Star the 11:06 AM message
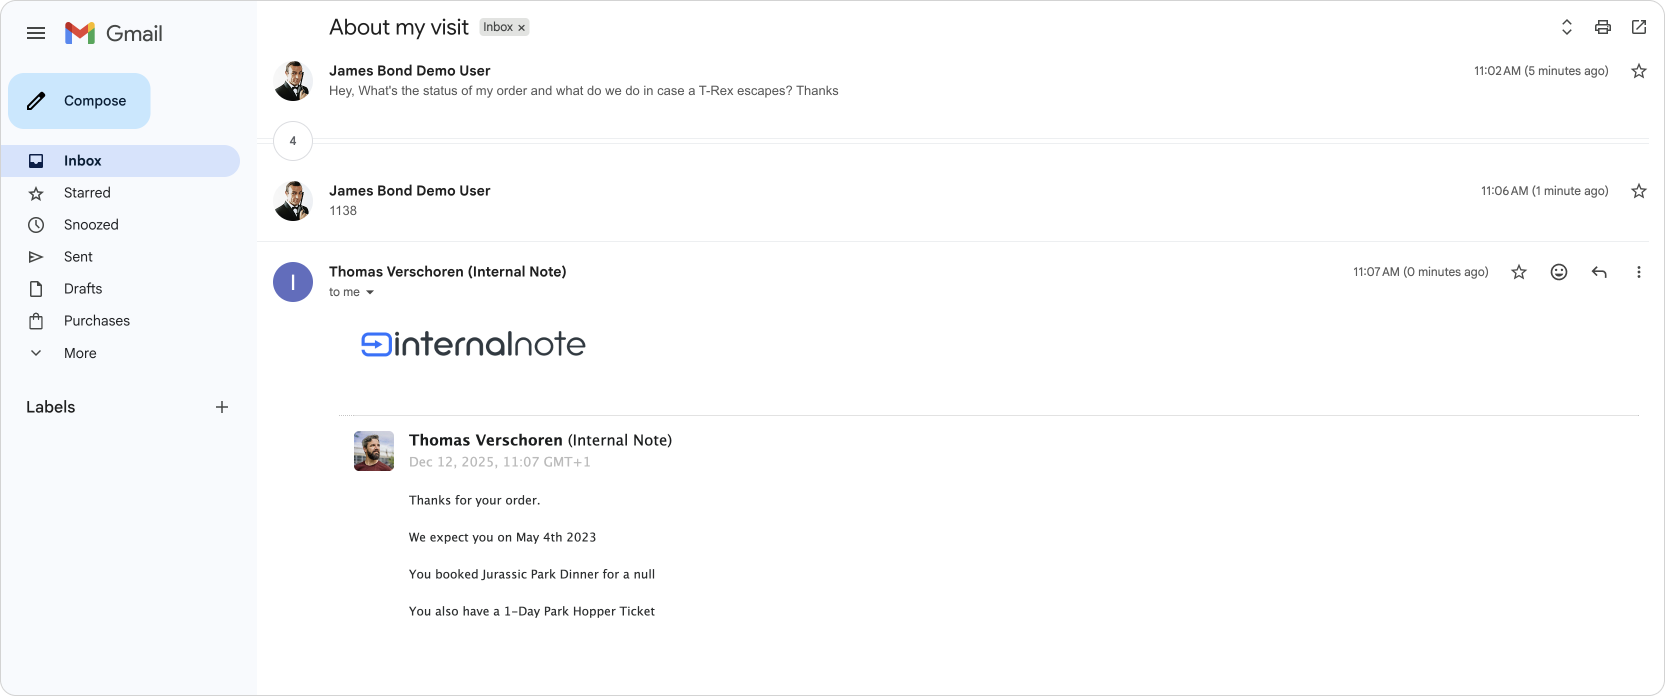Viewport: 1665px width, 696px height. point(1639,191)
